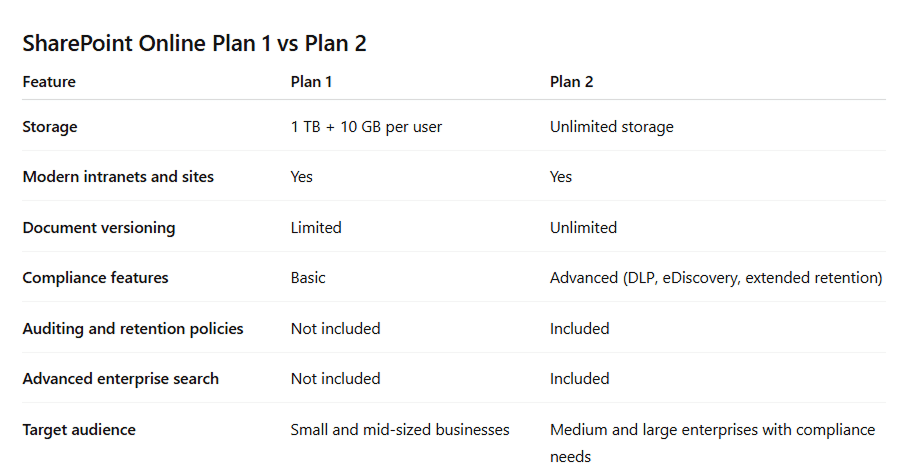904x476 pixels.
Task: Select the 'Compliance features' row label
Action: click(95, 278)
